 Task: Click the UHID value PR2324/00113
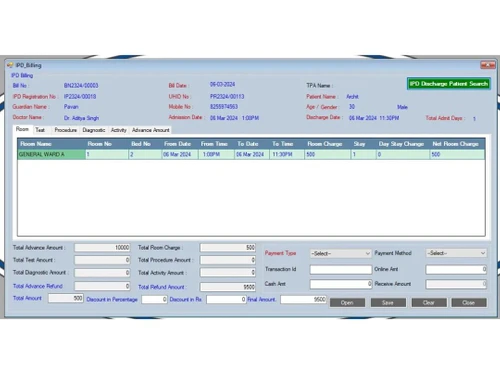pos(227,97)
